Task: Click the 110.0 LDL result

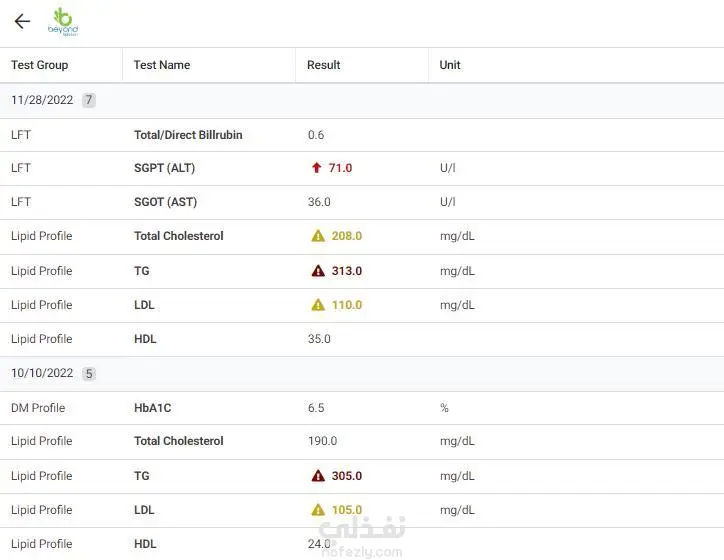Action: click(x=347, y=305)
